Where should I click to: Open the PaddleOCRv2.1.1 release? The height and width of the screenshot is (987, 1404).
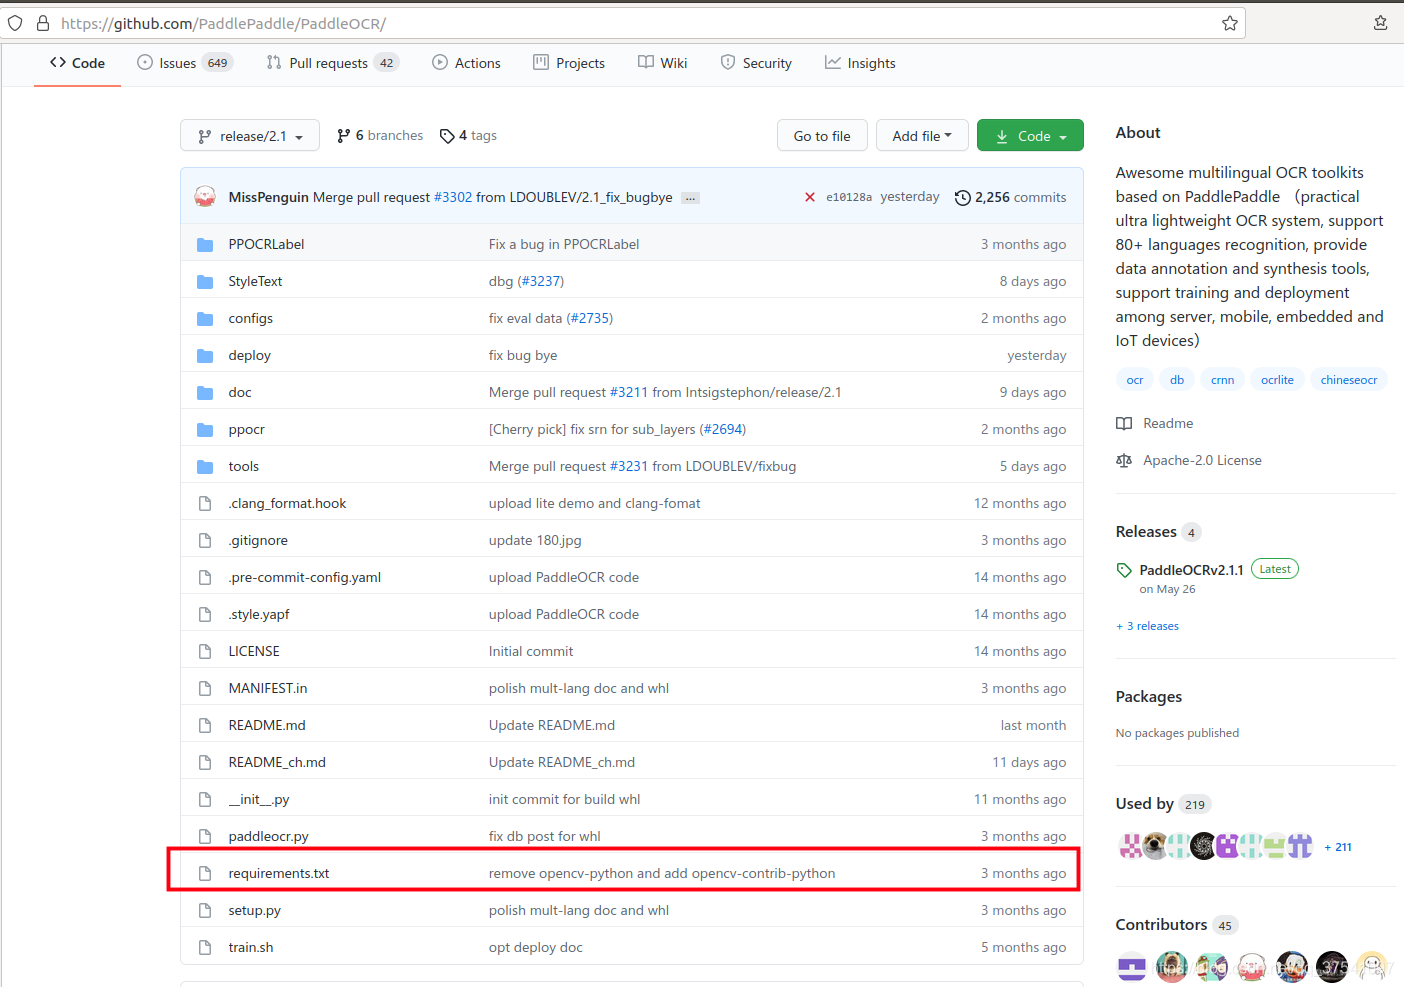coord(1191,570)
